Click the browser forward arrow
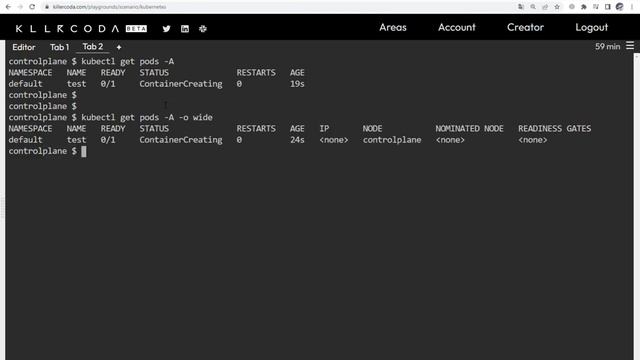This screenshot has width=640, height=360. (x=20, y=7)
